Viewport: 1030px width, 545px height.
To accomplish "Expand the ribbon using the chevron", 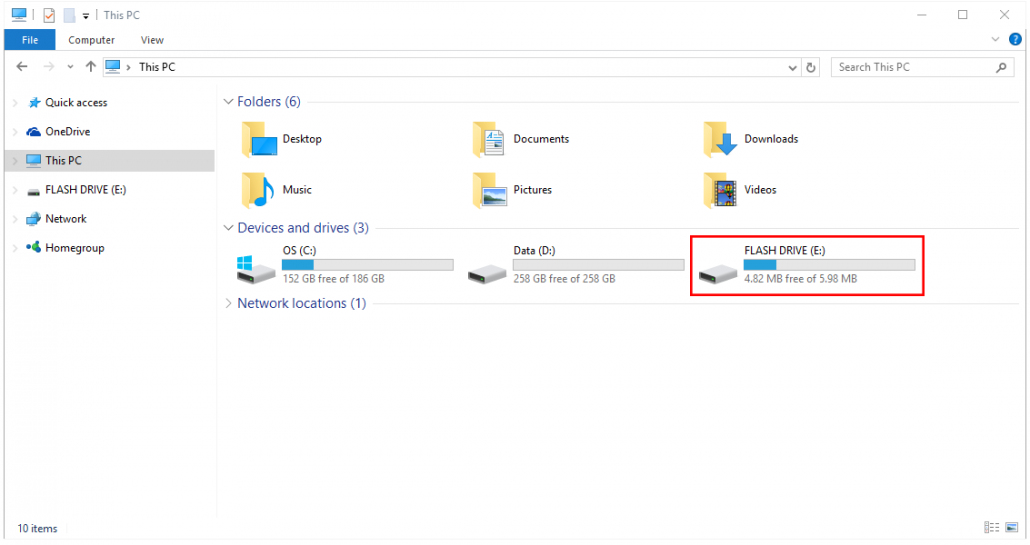I will [995, 39].
